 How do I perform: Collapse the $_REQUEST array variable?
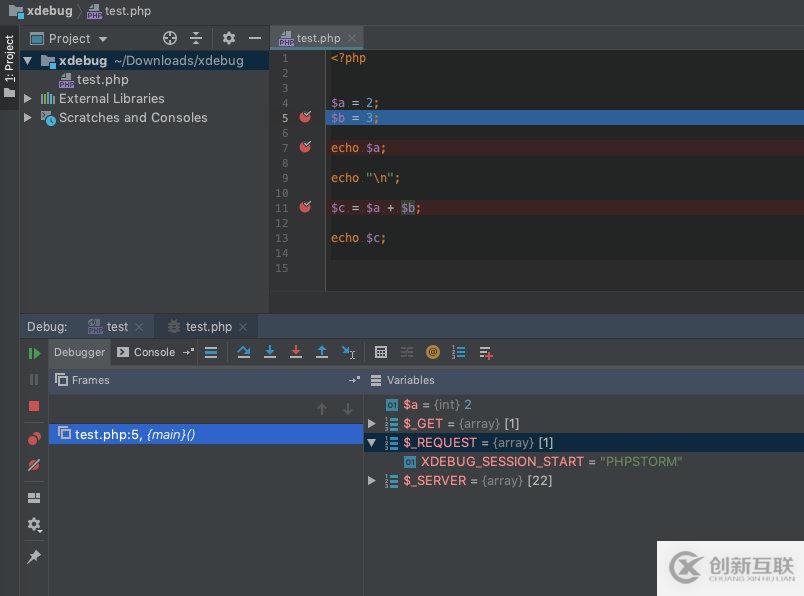pyautogui.click(x=372, y=443)
